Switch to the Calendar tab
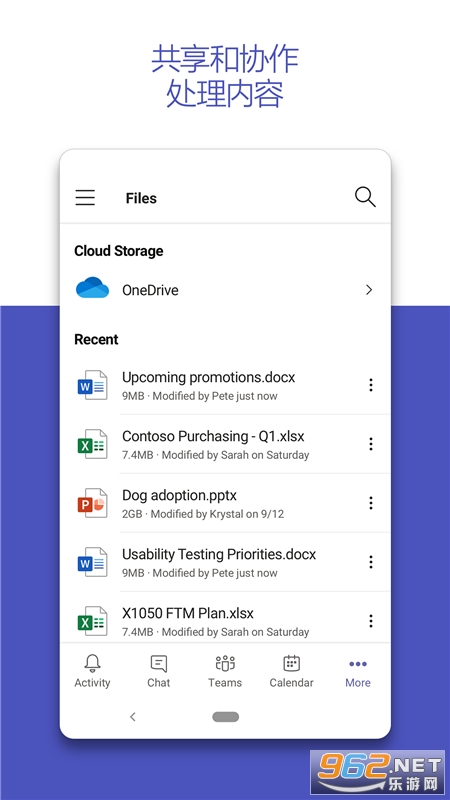Viewport: 450px width, 800px height. [x=291, y=671]
